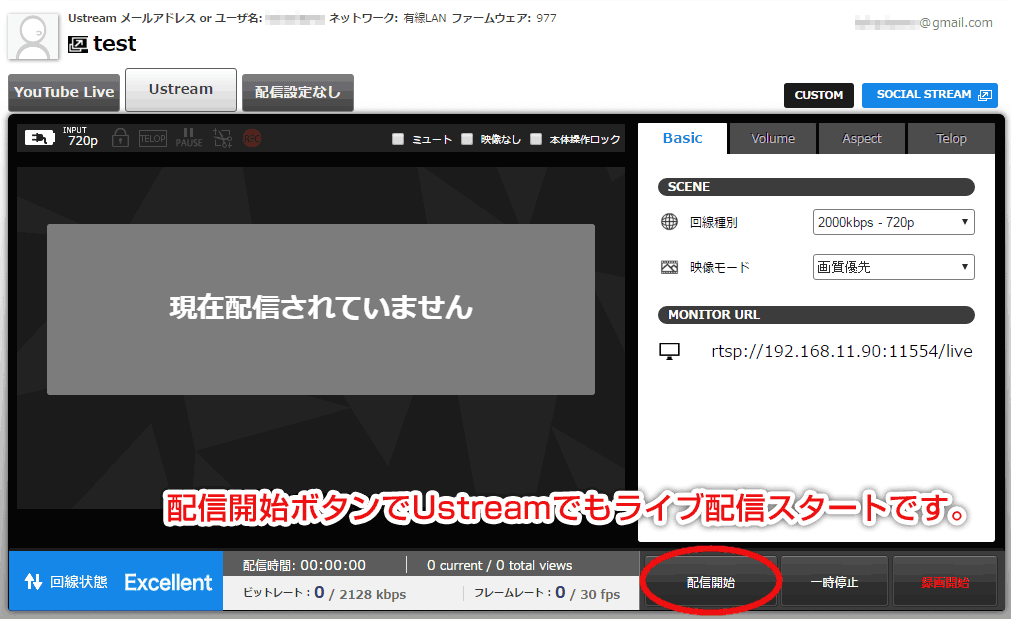Click the ビットレート 0 / 2128 kbps readout
The image size is (1011, 619).
point(324,593)
